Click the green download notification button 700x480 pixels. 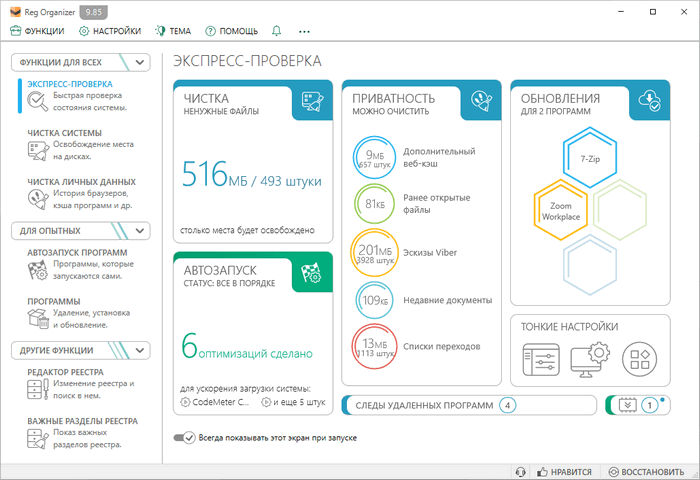click(x=627, y=405)
